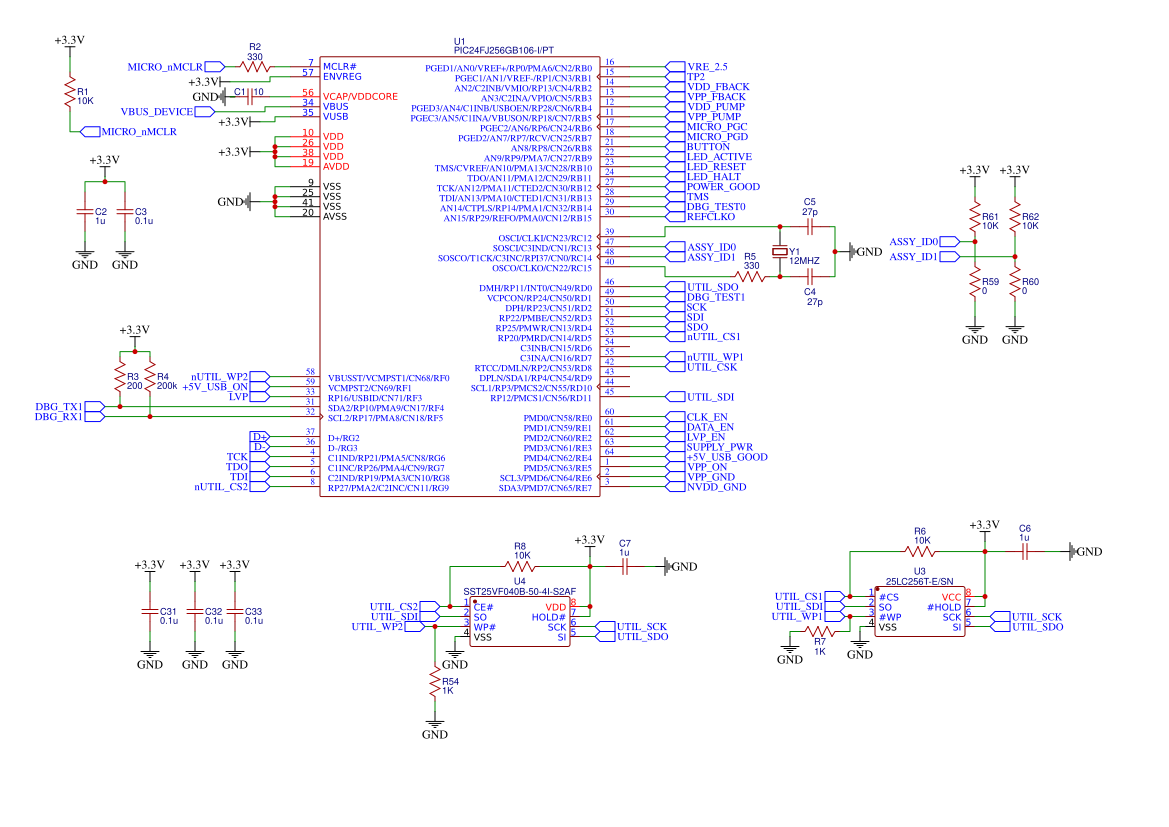Select the +5V_USB_GOOD net label
Image resolution: width=1169 pixels, height=827 pixels.
coord(717,457)
